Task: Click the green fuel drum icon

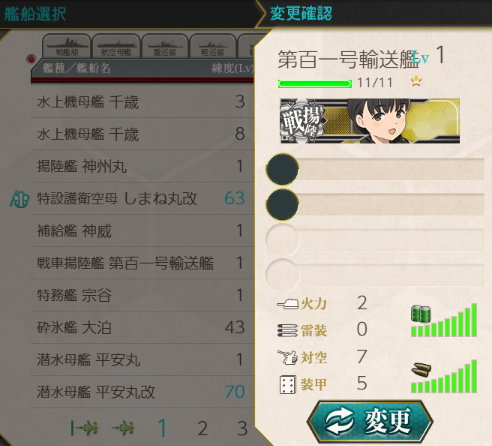Action: (421, 314)
